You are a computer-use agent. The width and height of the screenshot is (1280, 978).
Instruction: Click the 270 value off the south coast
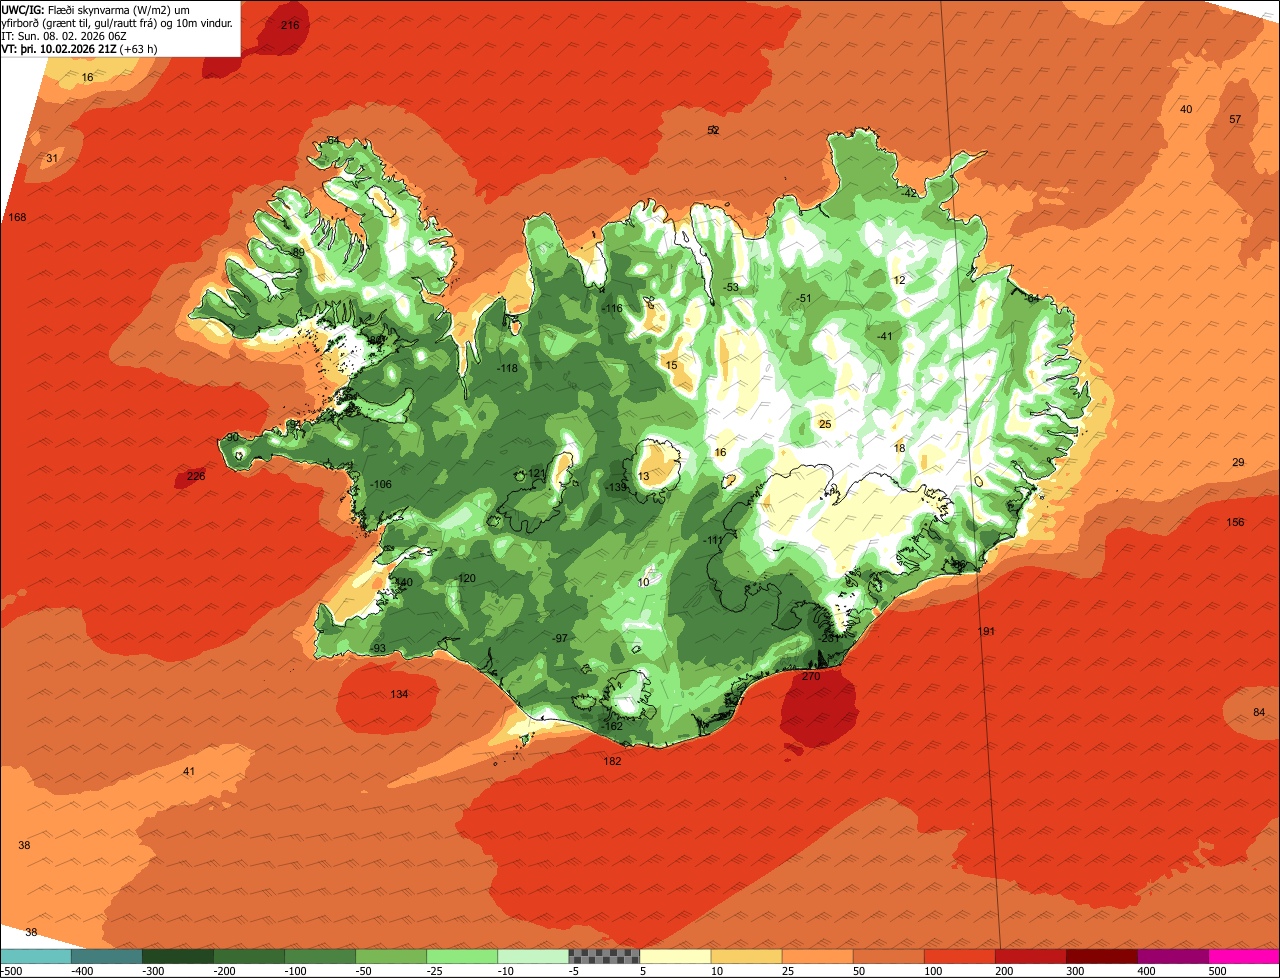(811, 677)
